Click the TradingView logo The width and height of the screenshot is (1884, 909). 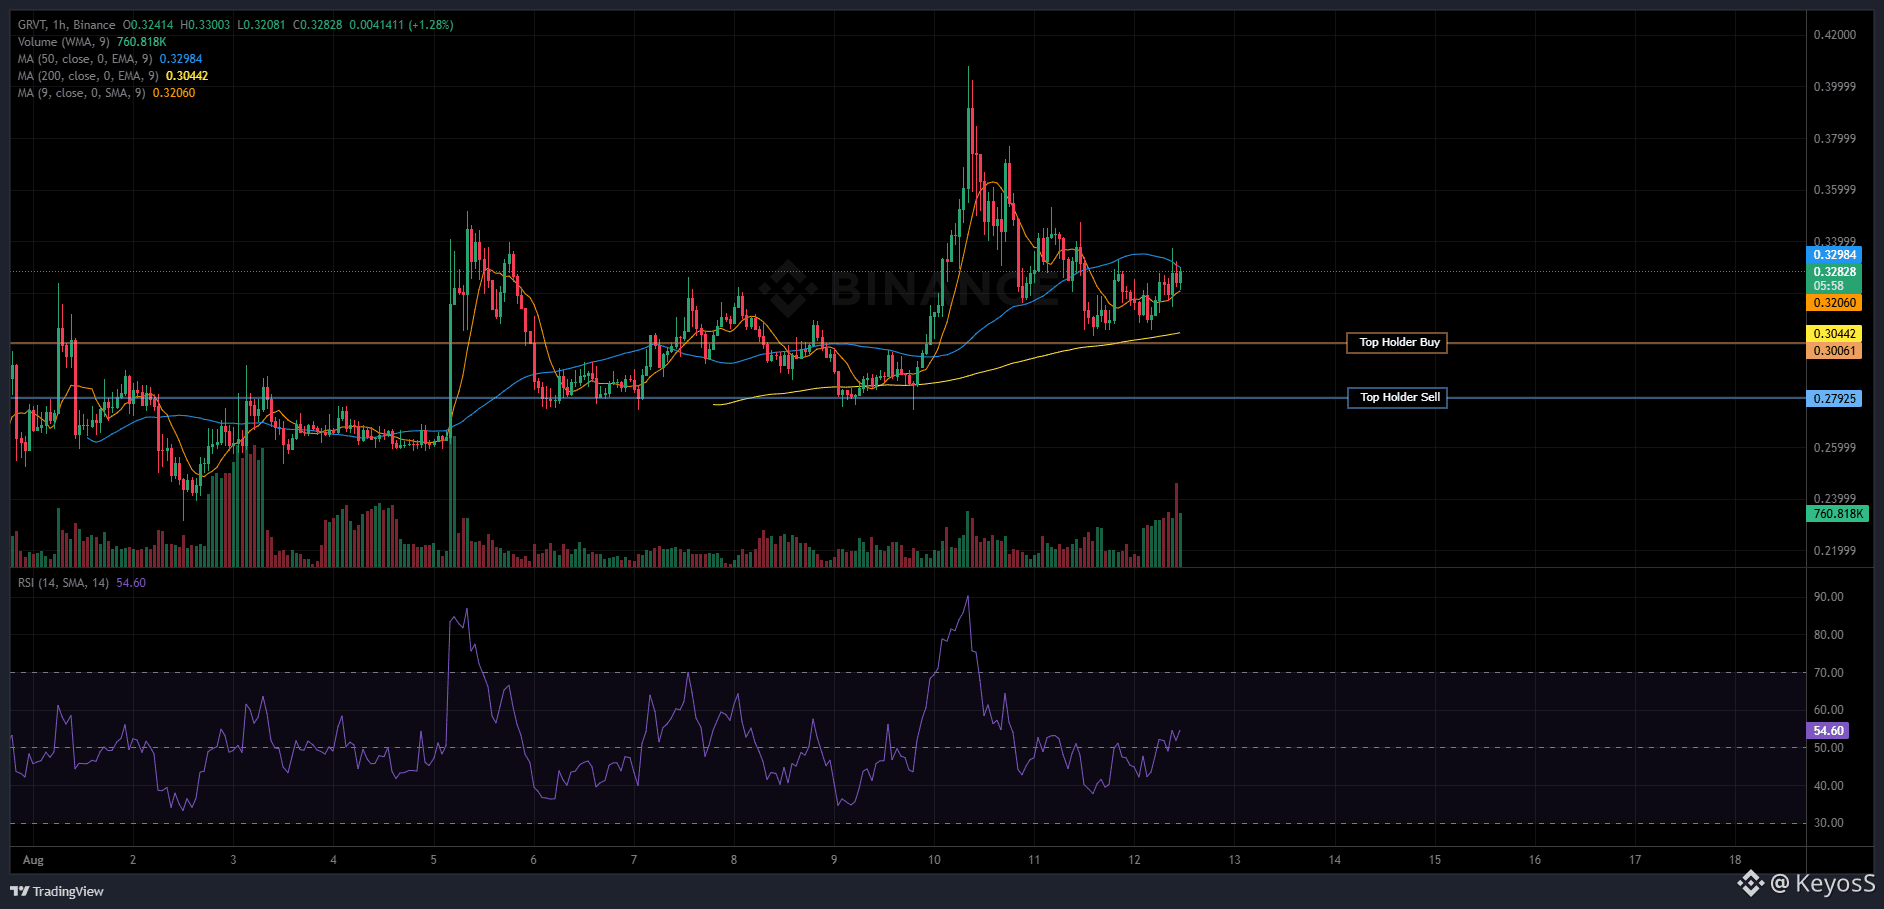(x=57, y=891)
